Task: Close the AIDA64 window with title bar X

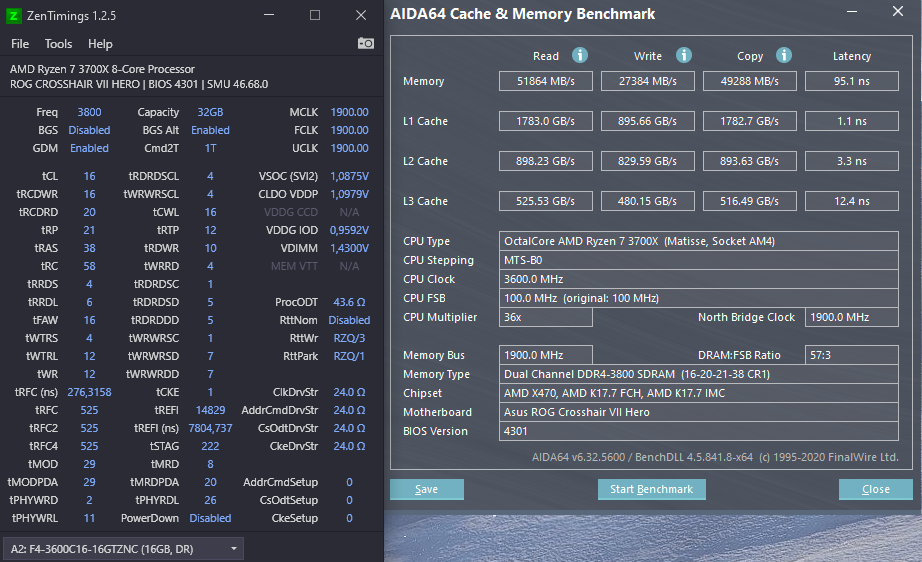Action: [898, 11]
